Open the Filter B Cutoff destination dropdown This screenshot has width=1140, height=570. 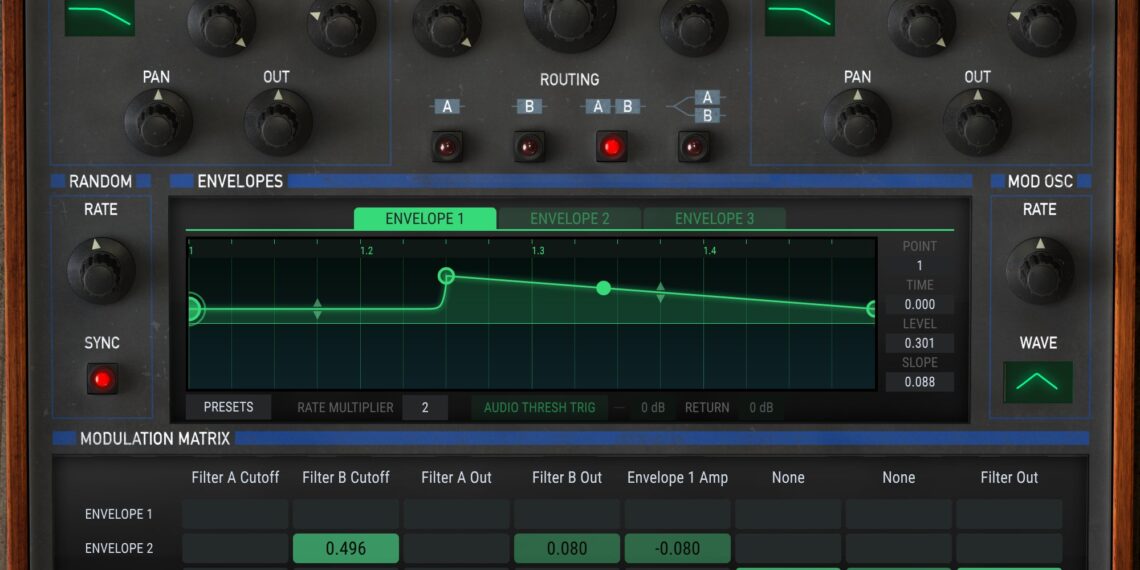point(346,478)
